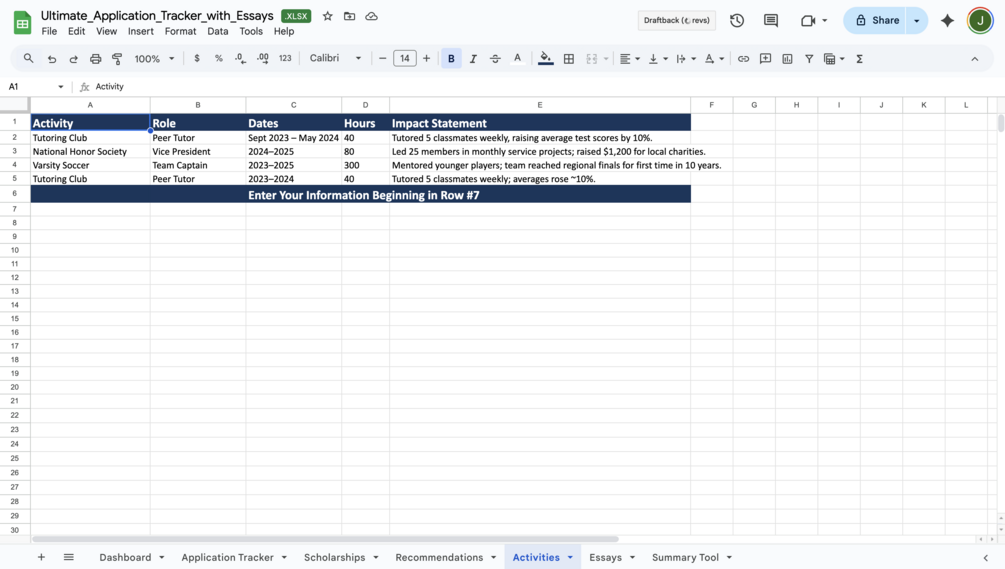Open the Google Sheets home icon
This screenshot has width=1005, height=569.
[x=22, y=22]
